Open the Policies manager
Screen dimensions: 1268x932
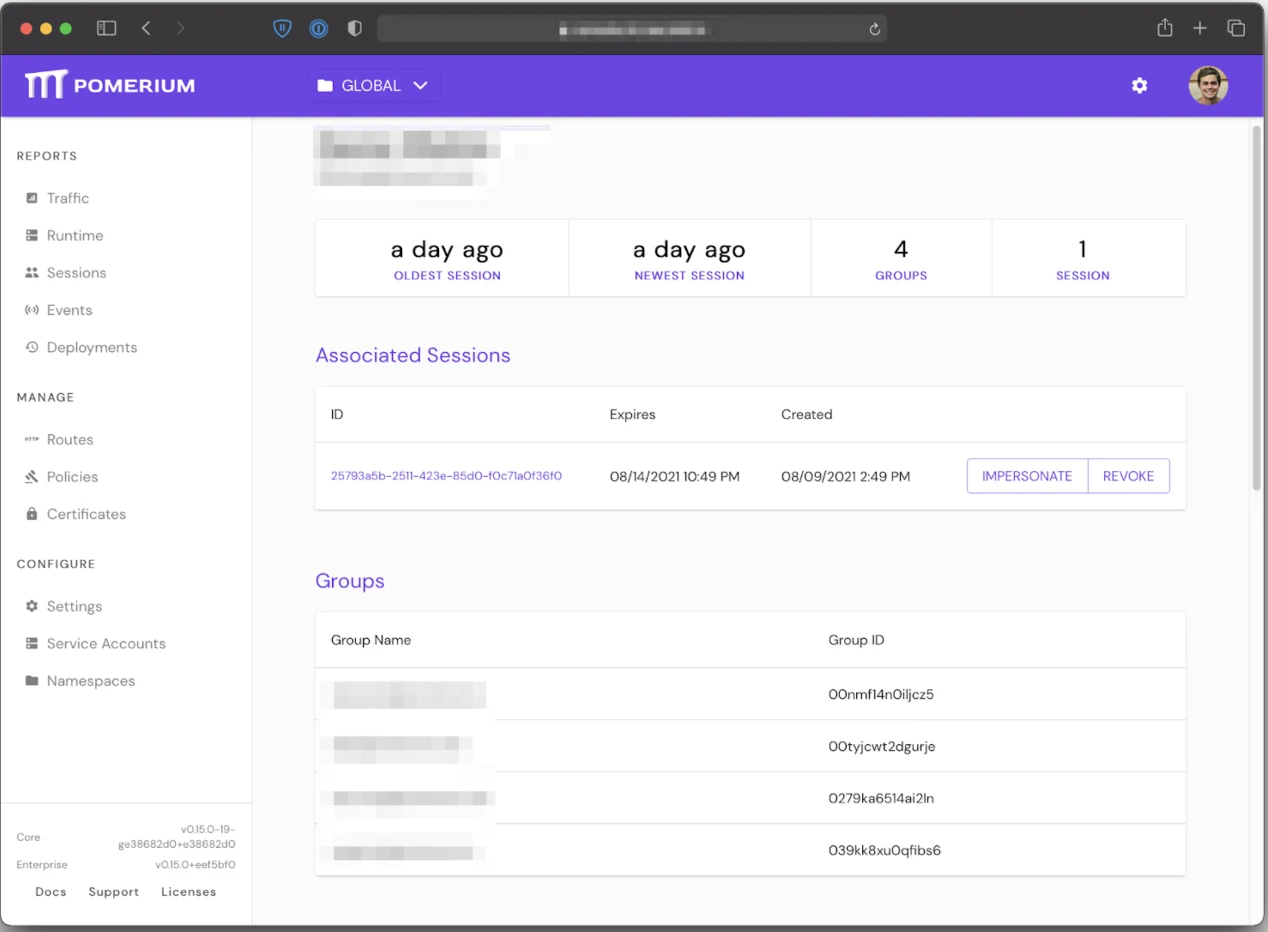(x=69, y=476)
